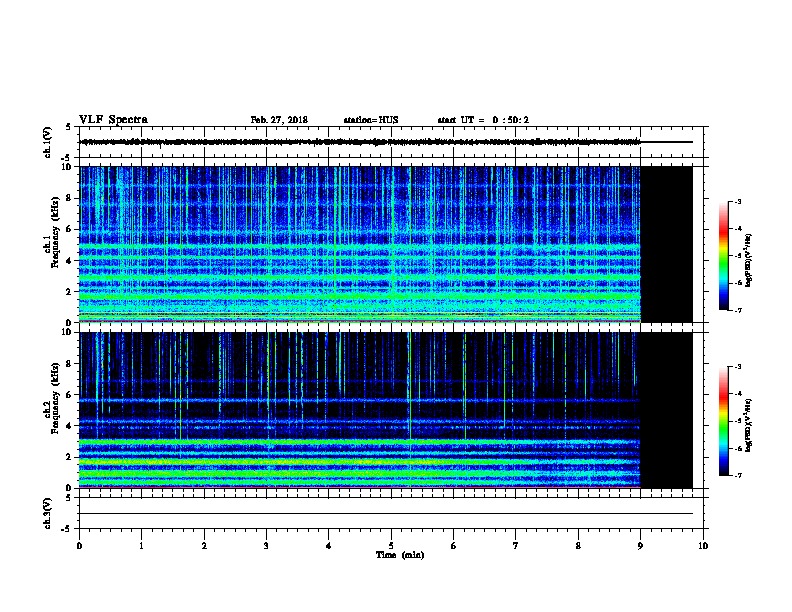Click the black no-data region in ch.1 spectrogram
This screenshot has height=612, width=792.
[666, 244]
